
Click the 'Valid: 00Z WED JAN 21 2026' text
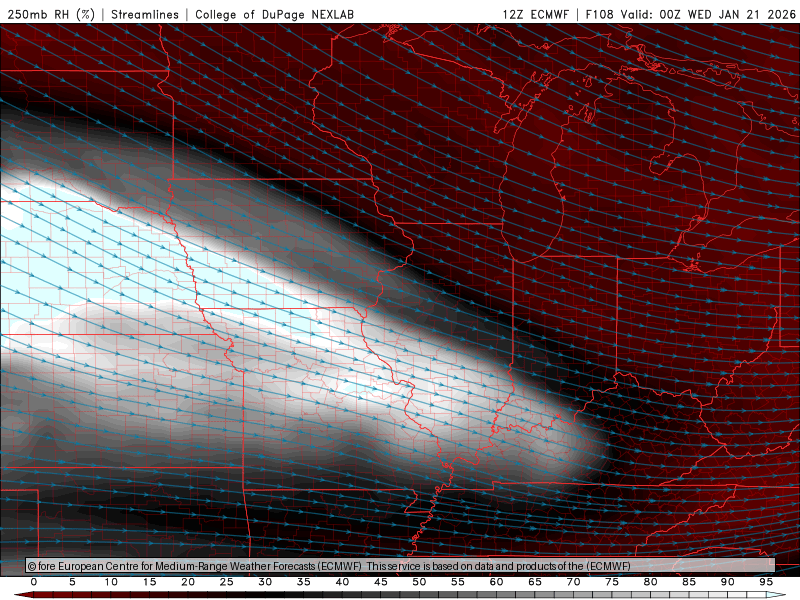[708, 14]
